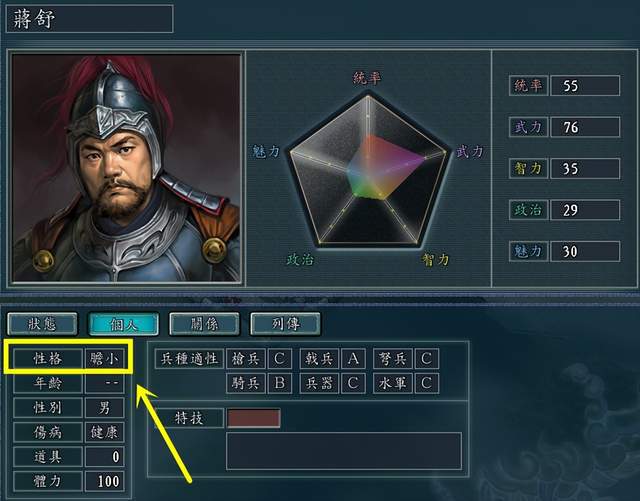Switch to the 關係 tab
Screen dimensions: 640x501
pyautogui.click(x=204, y=324)
